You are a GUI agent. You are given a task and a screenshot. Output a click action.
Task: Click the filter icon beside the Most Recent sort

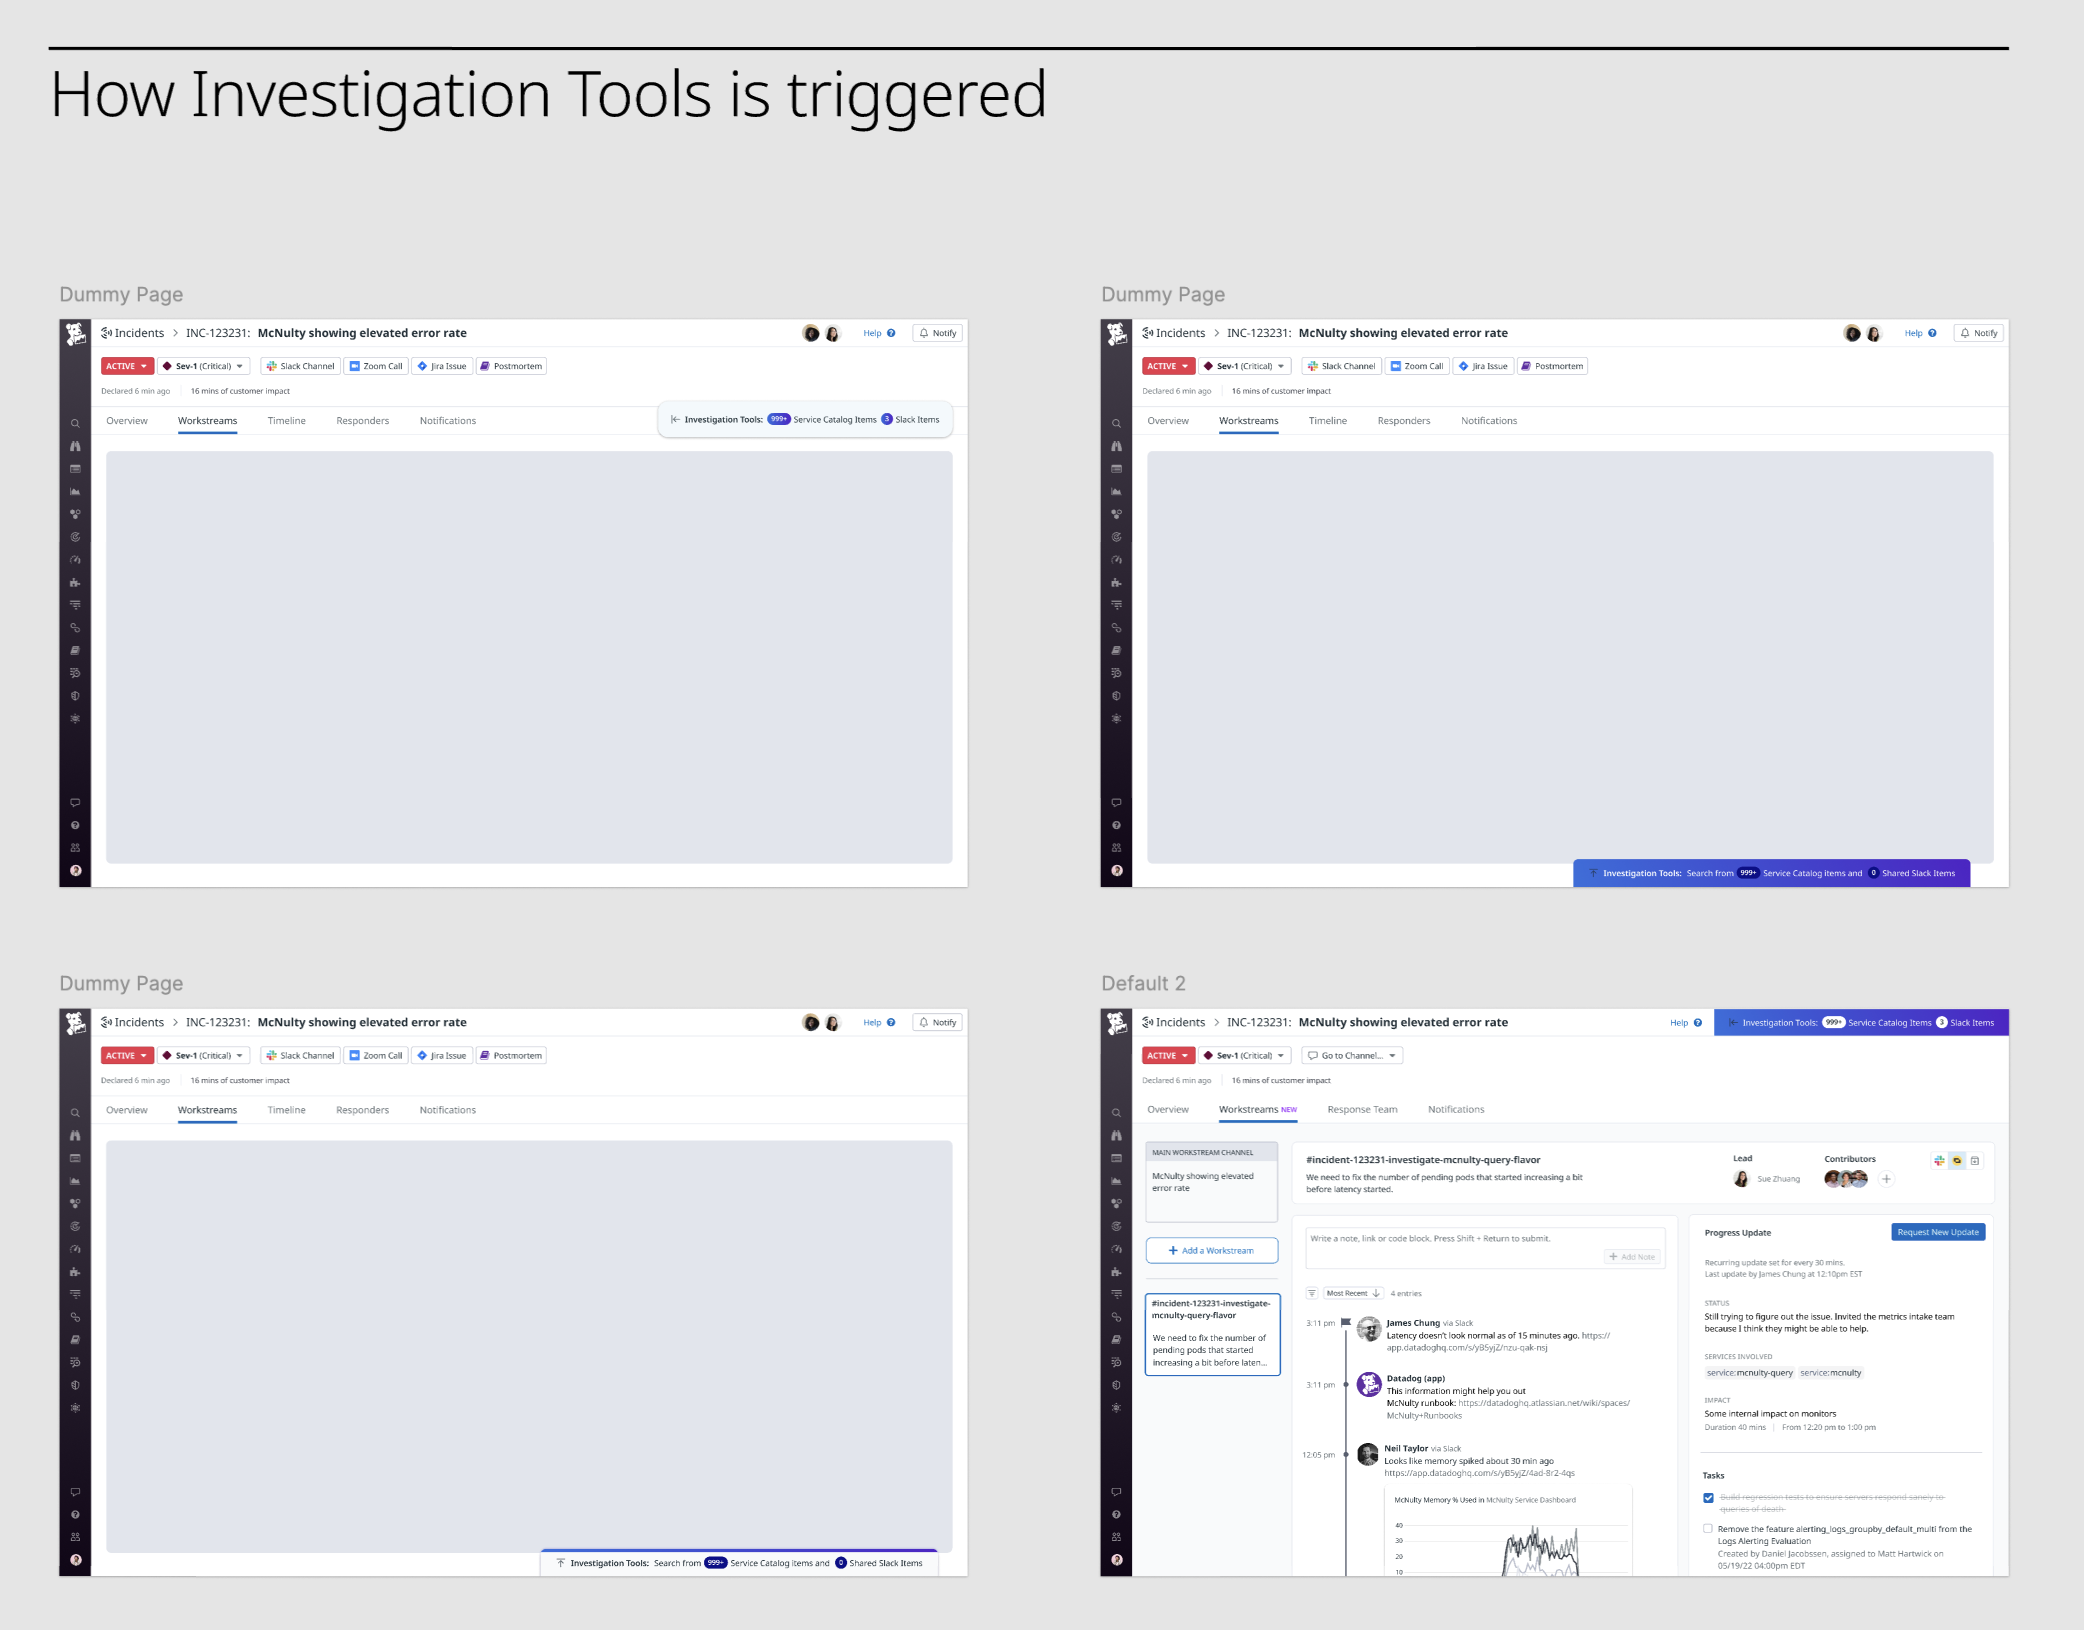[x=1311, y=1292]
